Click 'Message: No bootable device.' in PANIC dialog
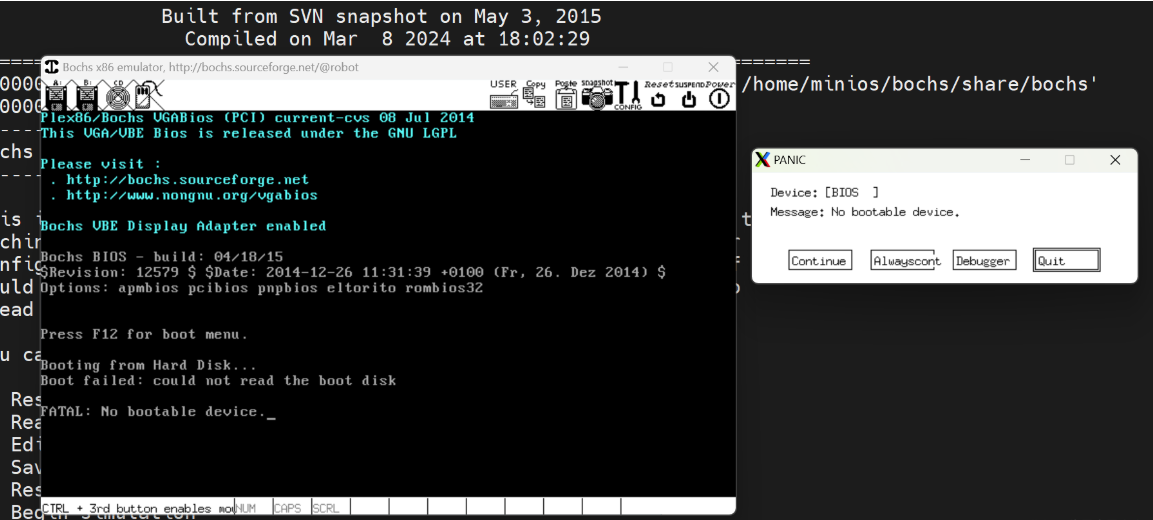Viewport: 1153px width, 520px height. point(865,212)
